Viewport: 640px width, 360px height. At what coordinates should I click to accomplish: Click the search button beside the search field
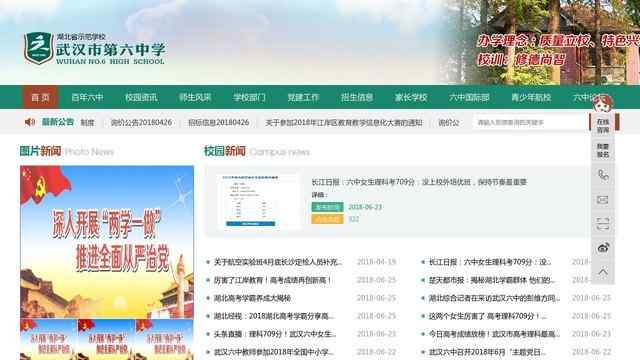click(x=604, y=122)
